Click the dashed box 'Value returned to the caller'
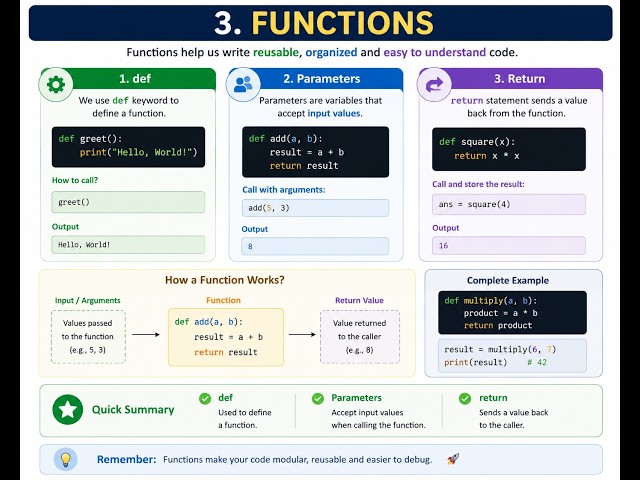640x480 pixels. [x=360, y=337]
